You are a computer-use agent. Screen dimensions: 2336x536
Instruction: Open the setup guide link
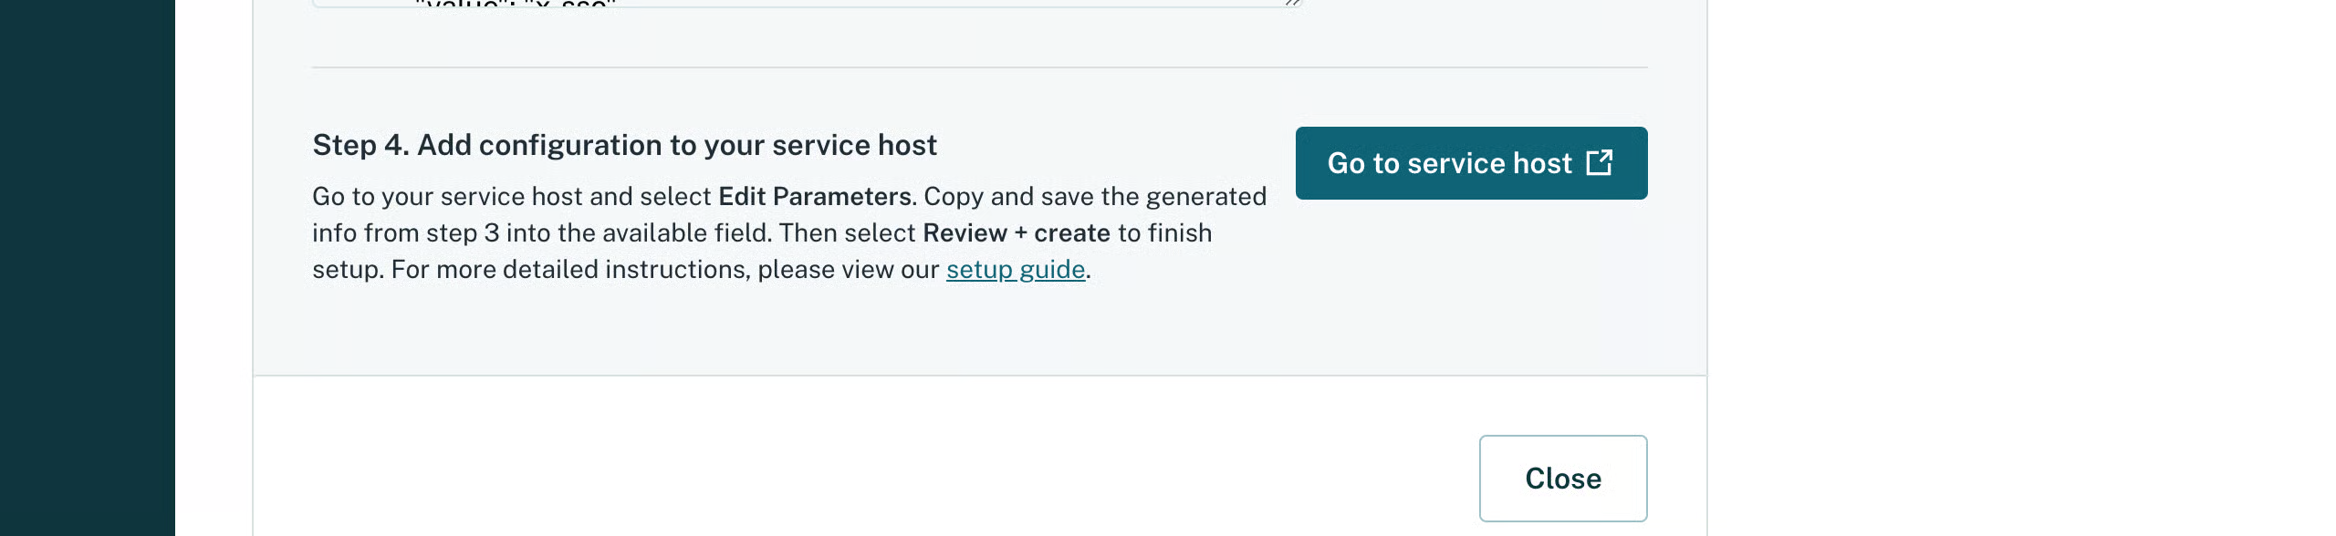[x=1015, y=270]
